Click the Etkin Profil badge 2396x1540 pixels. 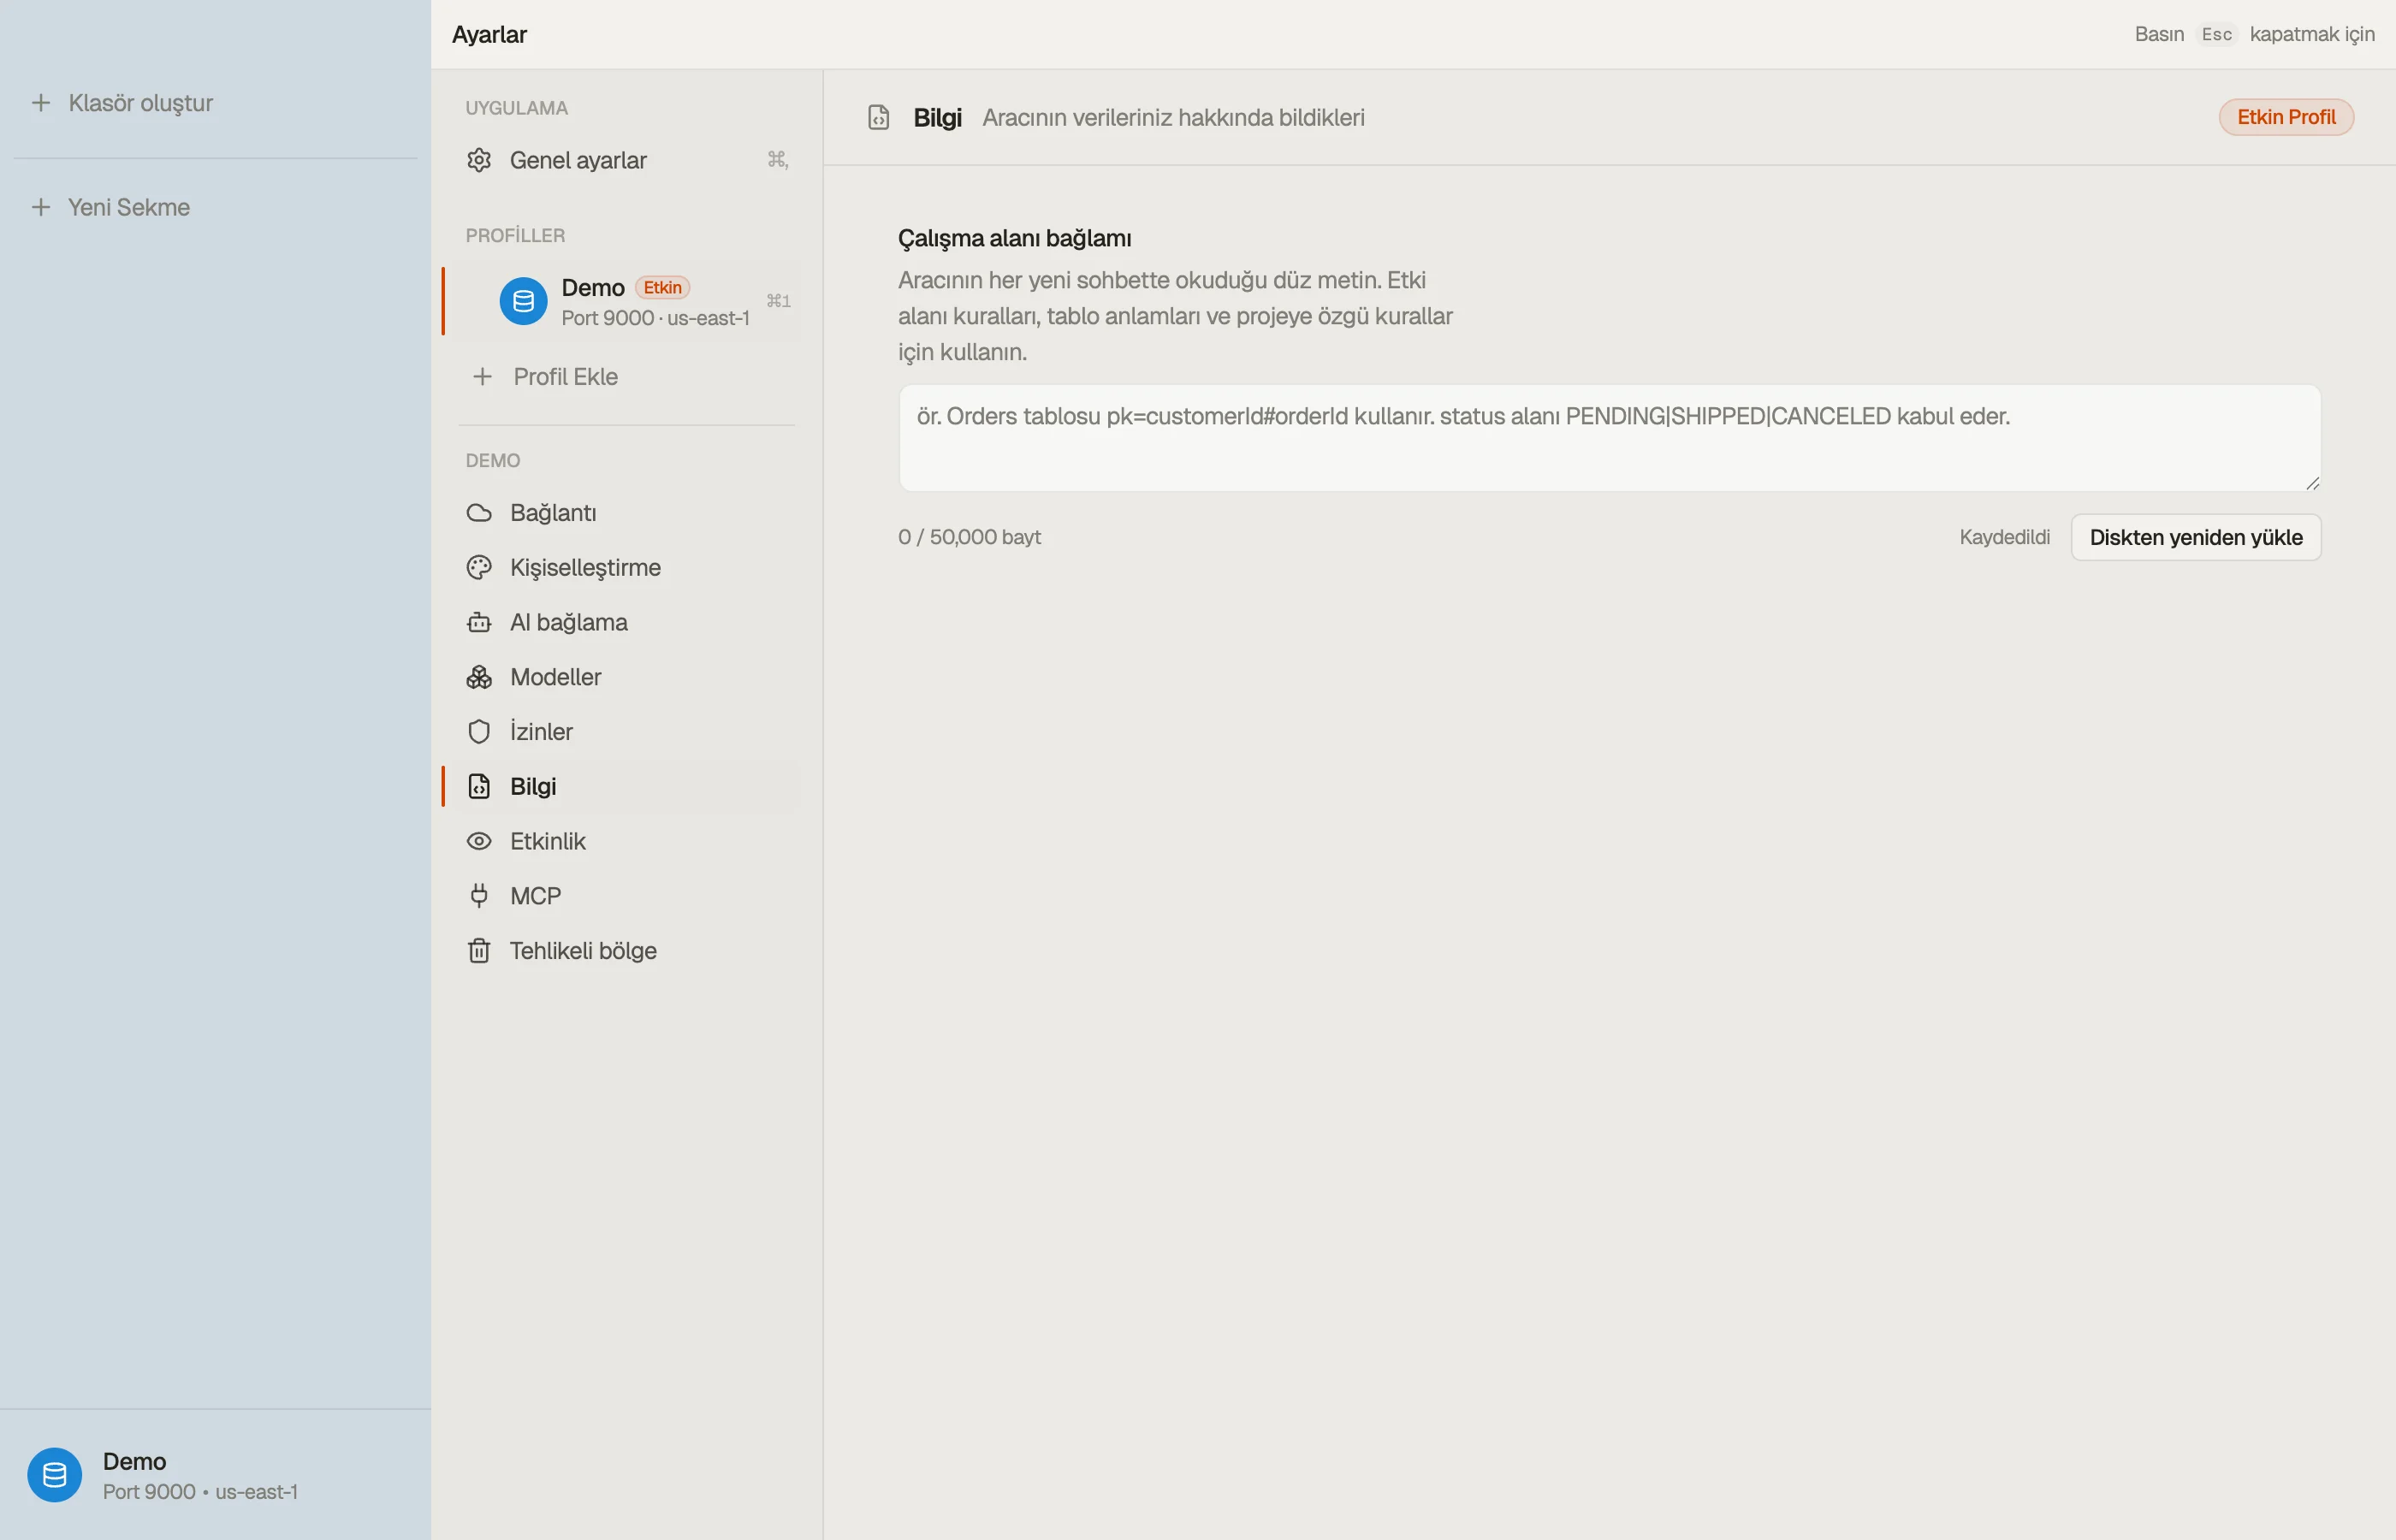pos(2286,117)
